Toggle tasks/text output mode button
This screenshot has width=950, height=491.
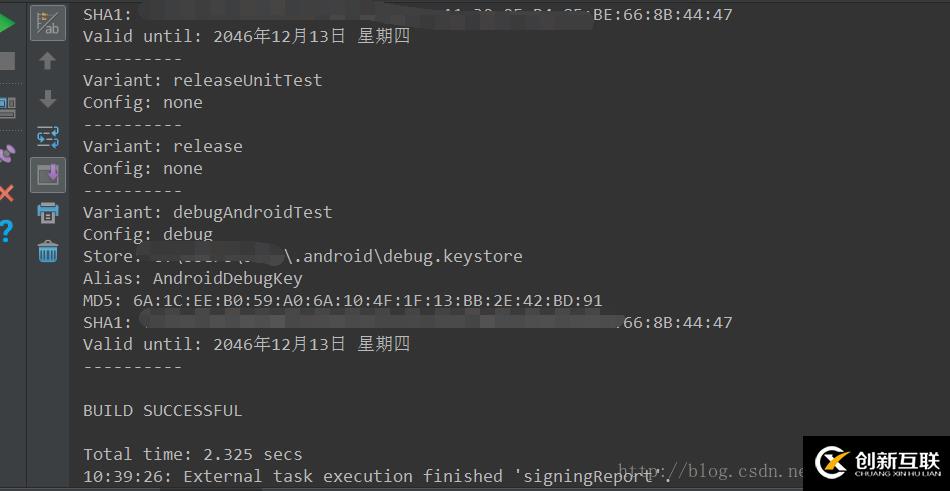pos(48,24)
